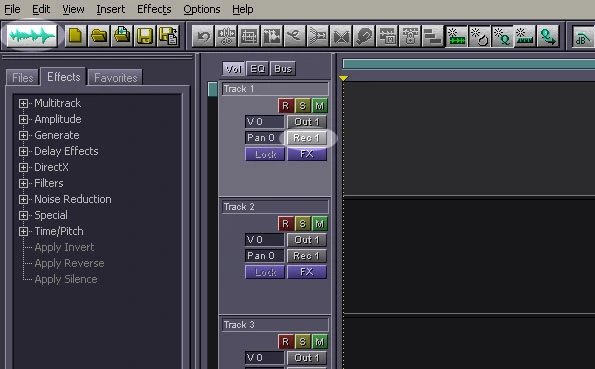595x369 pixels.
Task: Expand the Amplitude effects node
Action: point(24,119)
